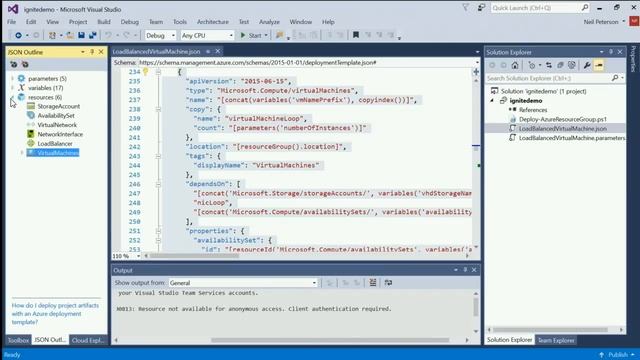Viewport: 640px width, 360px height.
Task: Pin the Solution Explorer panel with pushpin
Action: pyautogui.click(x=611, y=52)
